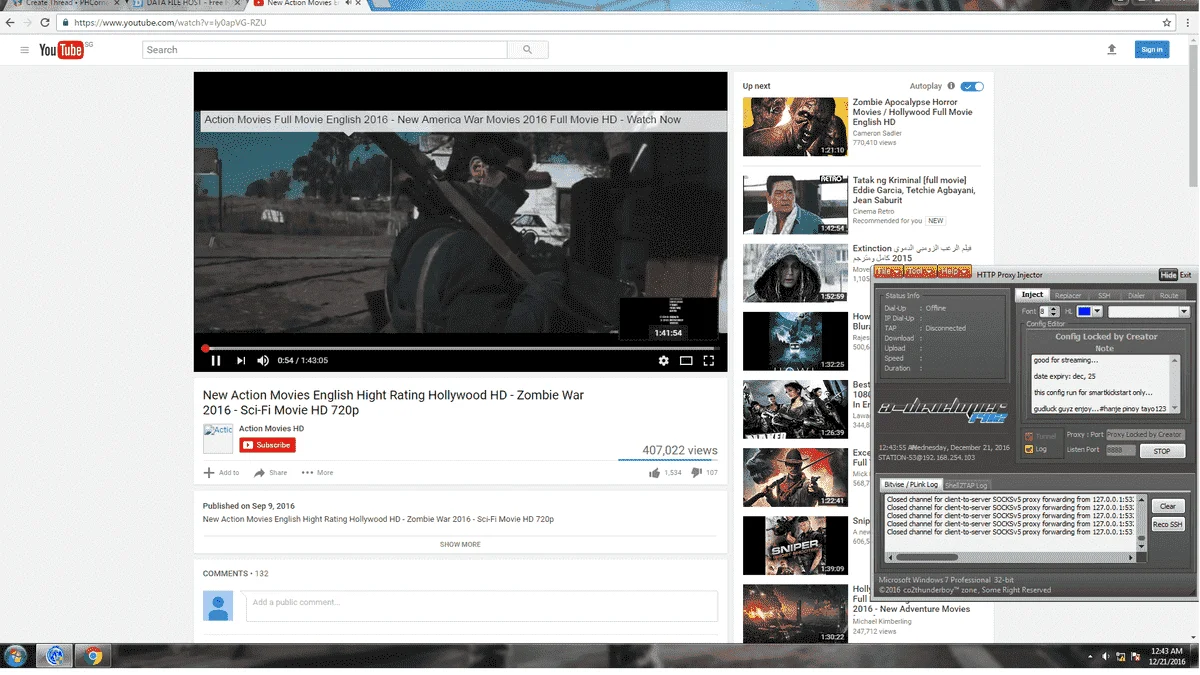Viewport: 1200px width, 675px height.
Task: Select the Bitvise / PLink Log tab
Action: pyautogui.click(x=911, y=485)
